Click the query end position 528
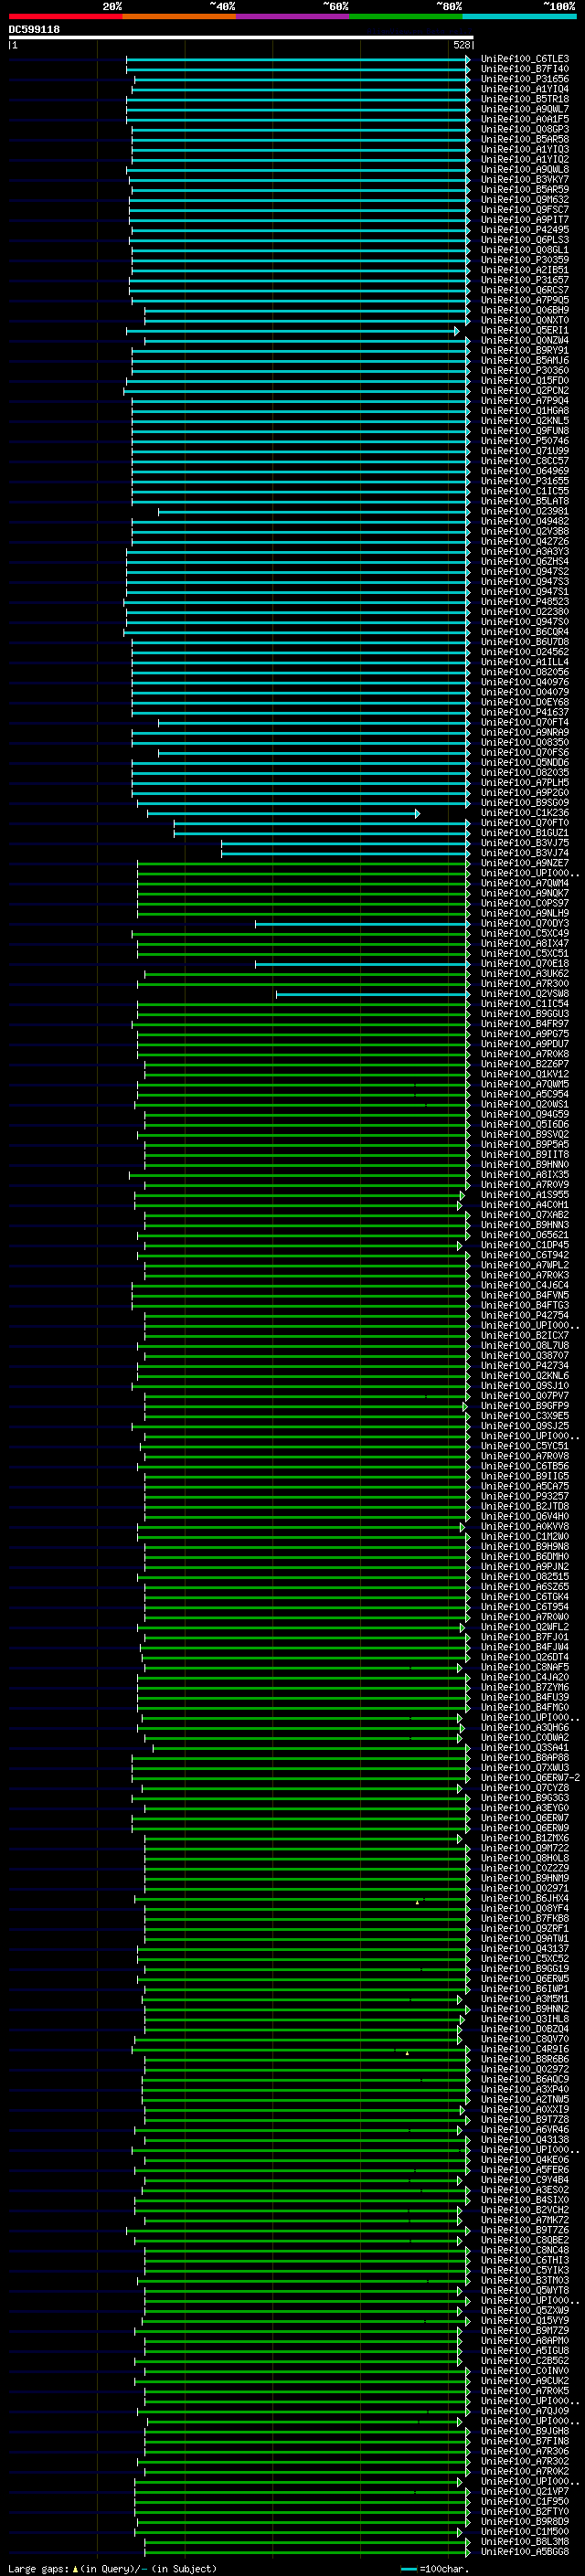Image resolution: width=585 pixels, height=2576 pixels. tap(461, 45)
